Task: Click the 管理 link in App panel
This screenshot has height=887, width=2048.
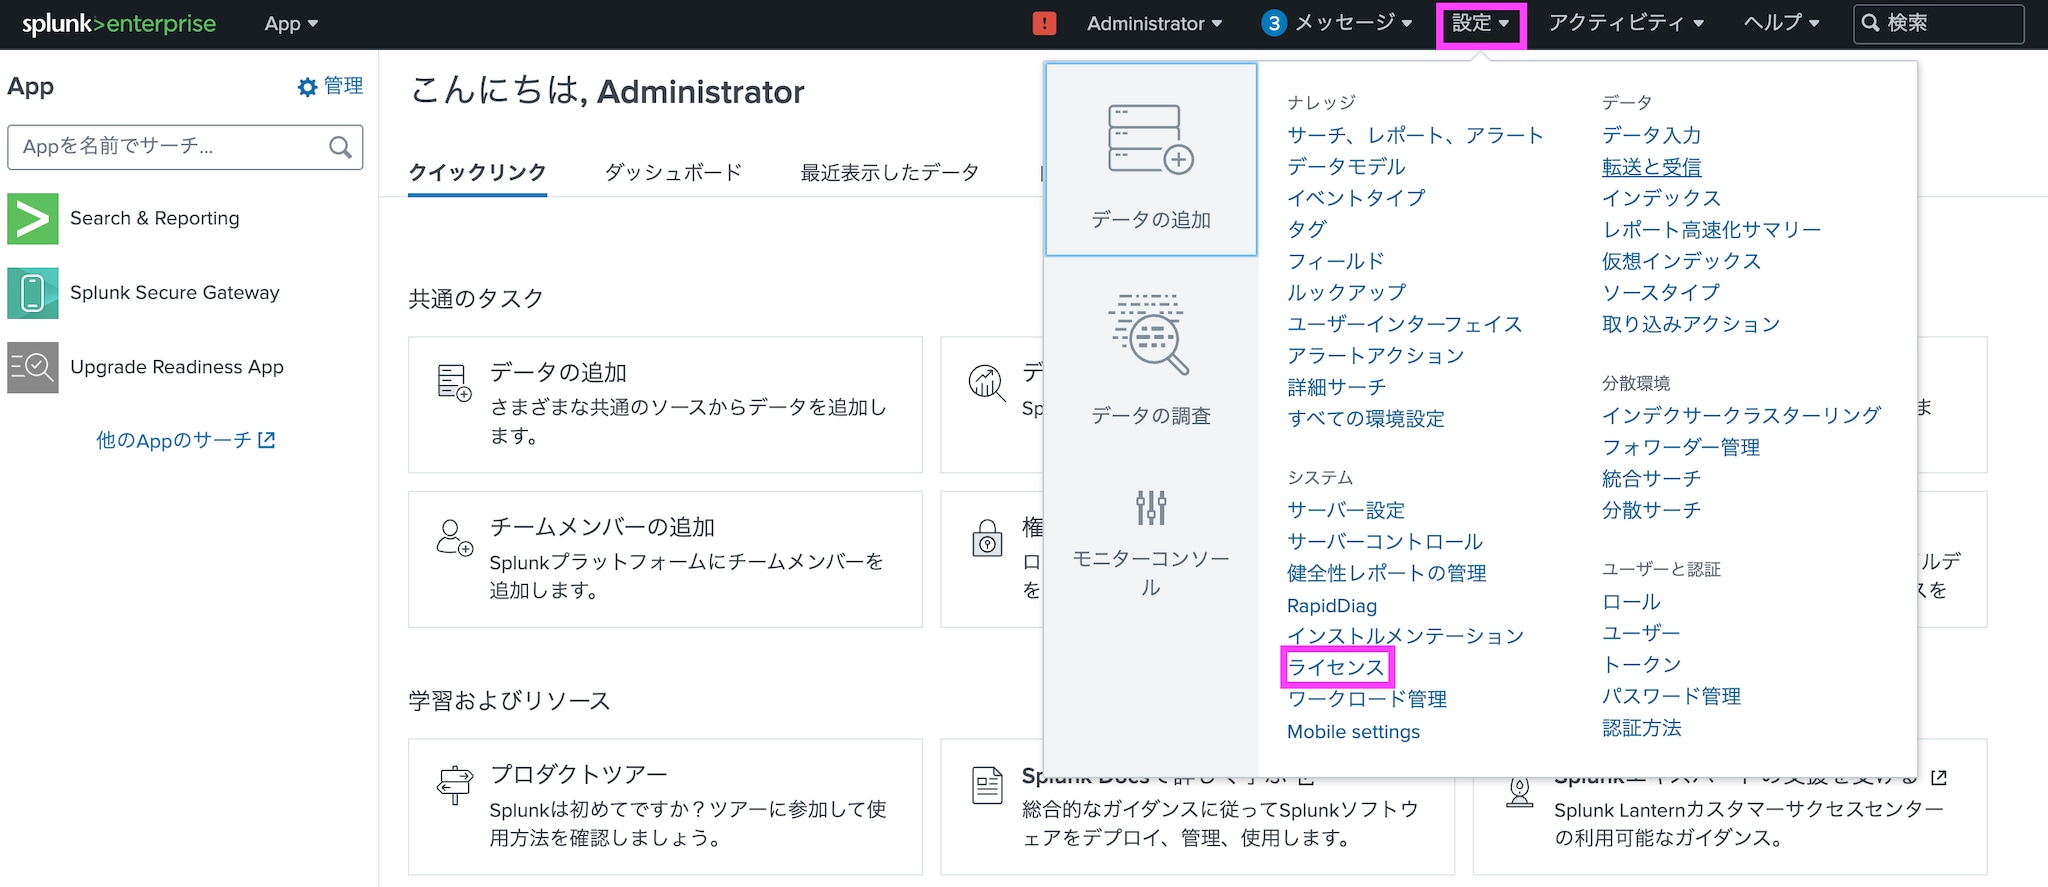Action: pyautogui.click(x=343, y=86)
